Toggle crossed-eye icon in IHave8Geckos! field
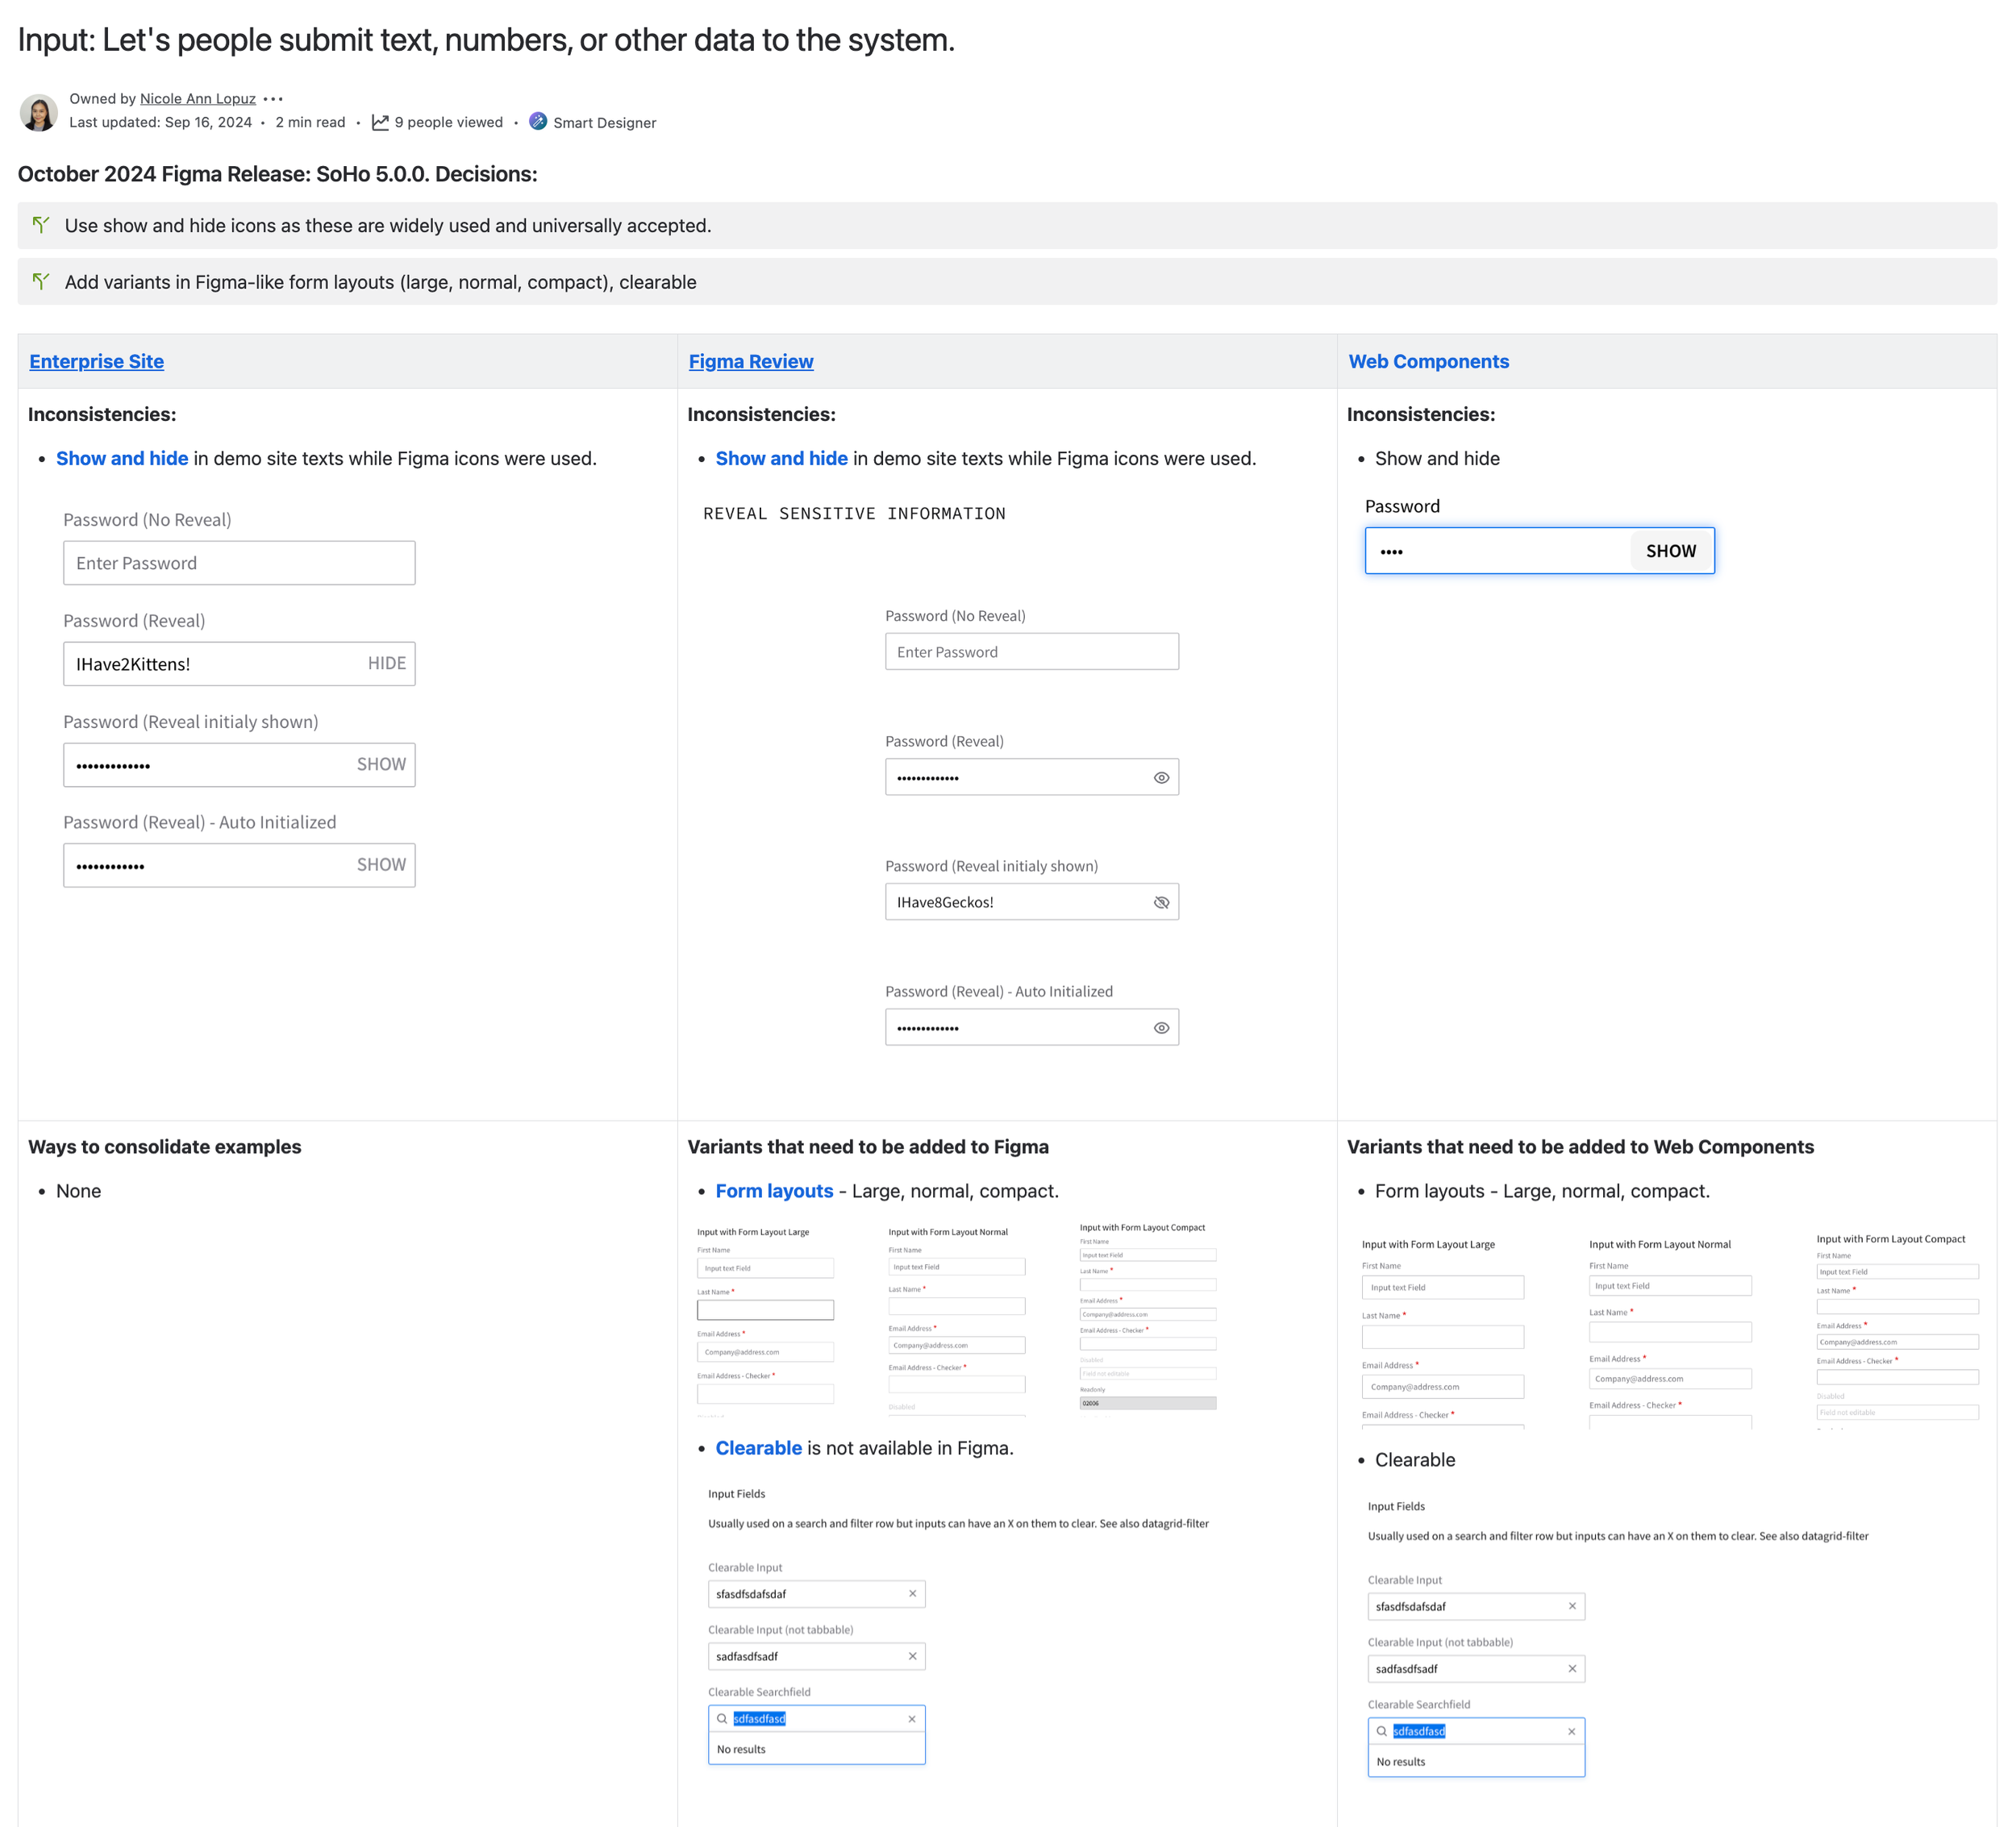The image size is (2016, 1827). [x=1161, y=902]
